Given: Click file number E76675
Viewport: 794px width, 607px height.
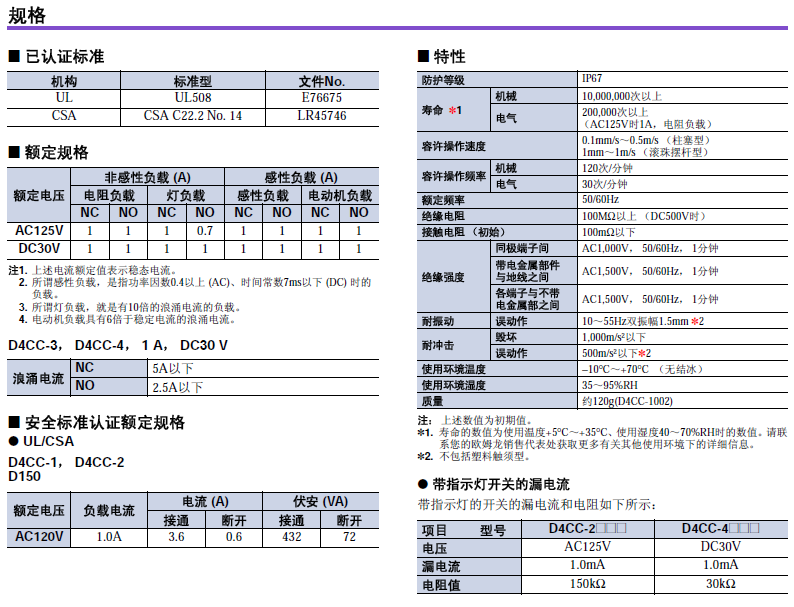Looking at the screenshot, I should (x=321, y=98).
